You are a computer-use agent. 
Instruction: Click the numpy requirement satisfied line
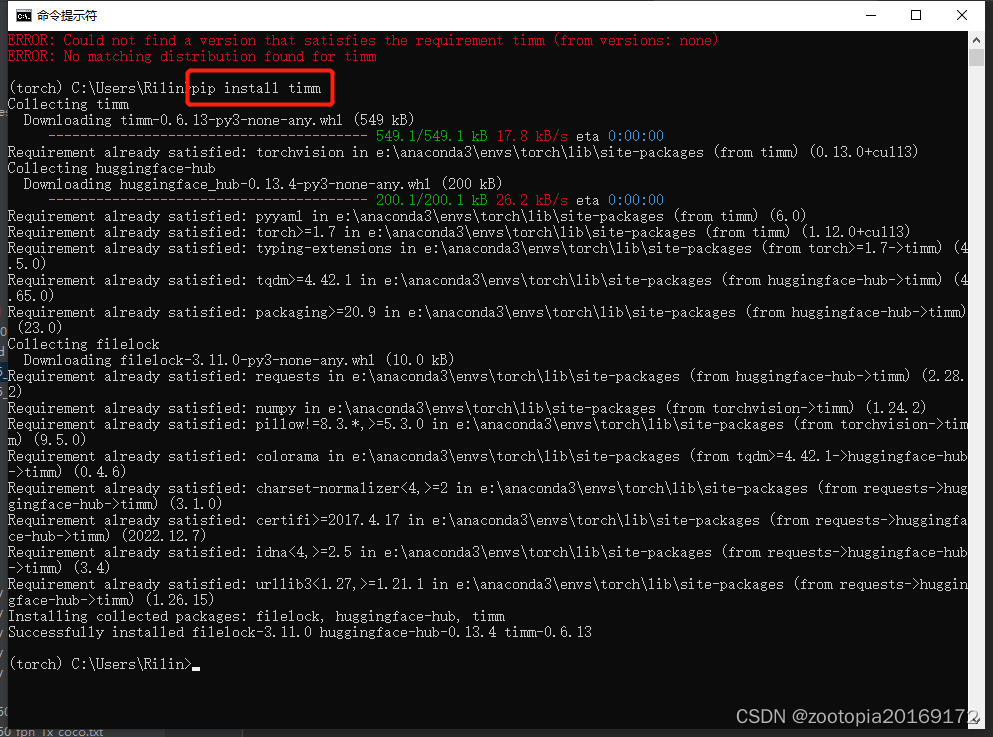point(467,408)
